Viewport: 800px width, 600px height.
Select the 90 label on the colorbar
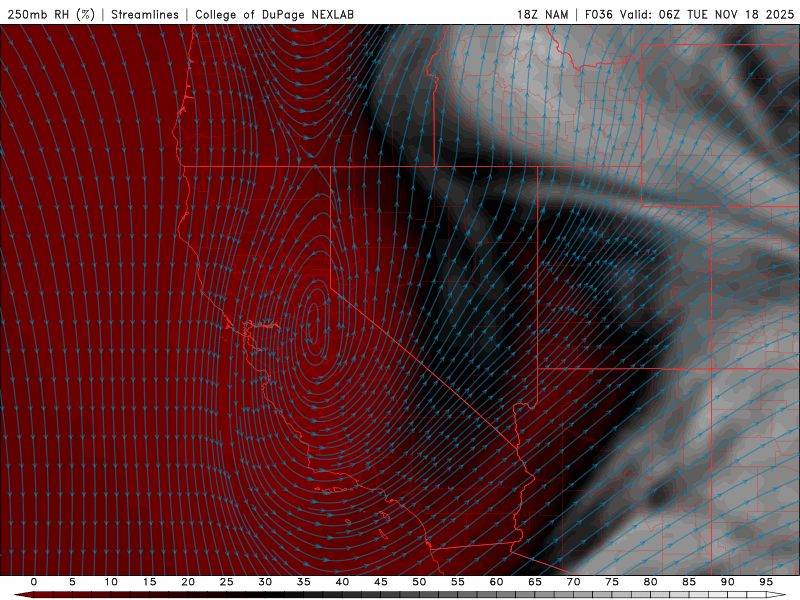pos(727,582)
